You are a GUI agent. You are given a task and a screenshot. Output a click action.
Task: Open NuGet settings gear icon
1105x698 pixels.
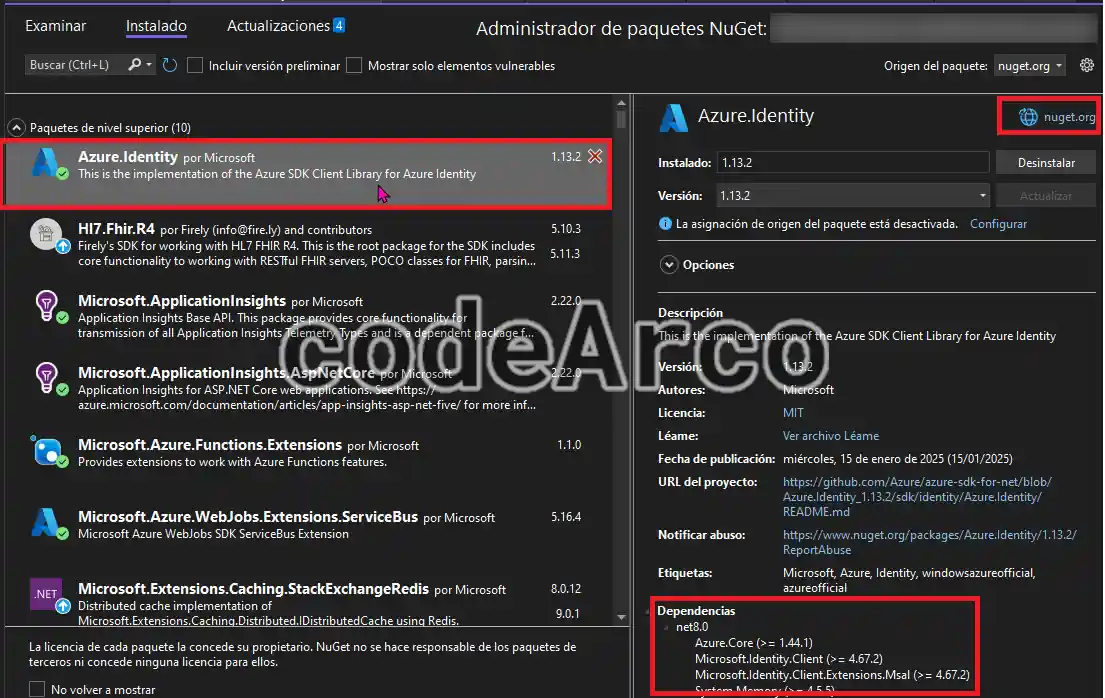coord(1087,65)
